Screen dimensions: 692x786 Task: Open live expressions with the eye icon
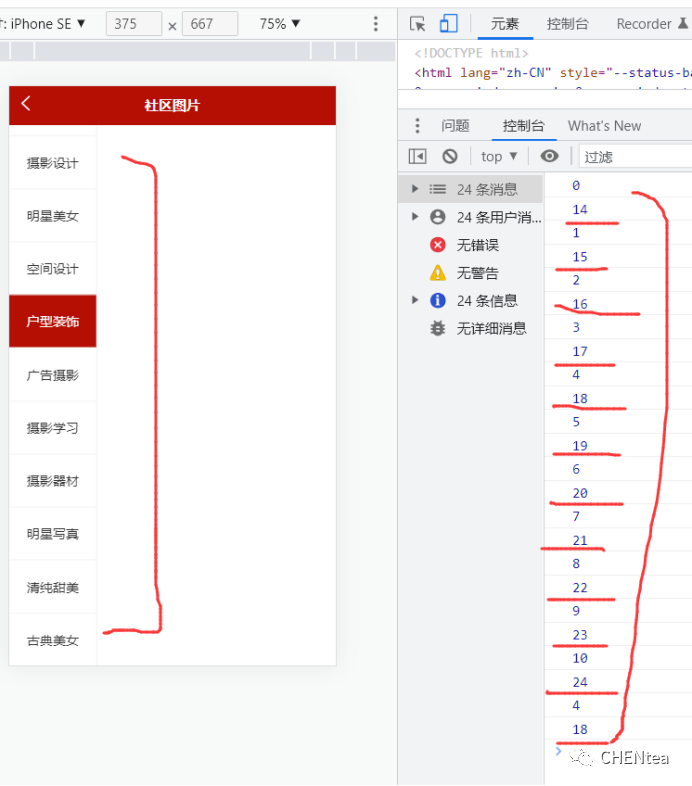550,156
